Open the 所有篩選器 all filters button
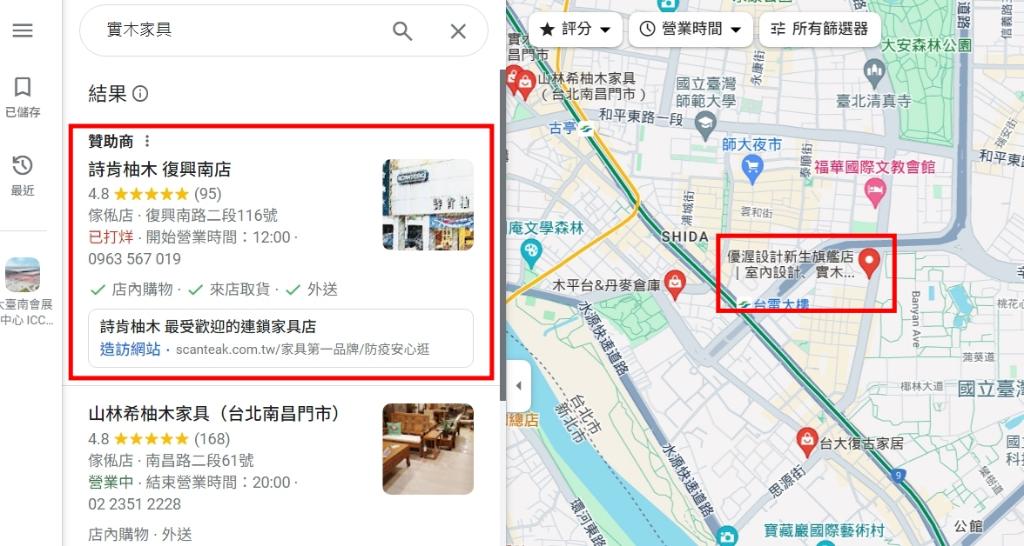This screenshot has width=1024, height=546. pyautogui.click(x=820, y=29)
